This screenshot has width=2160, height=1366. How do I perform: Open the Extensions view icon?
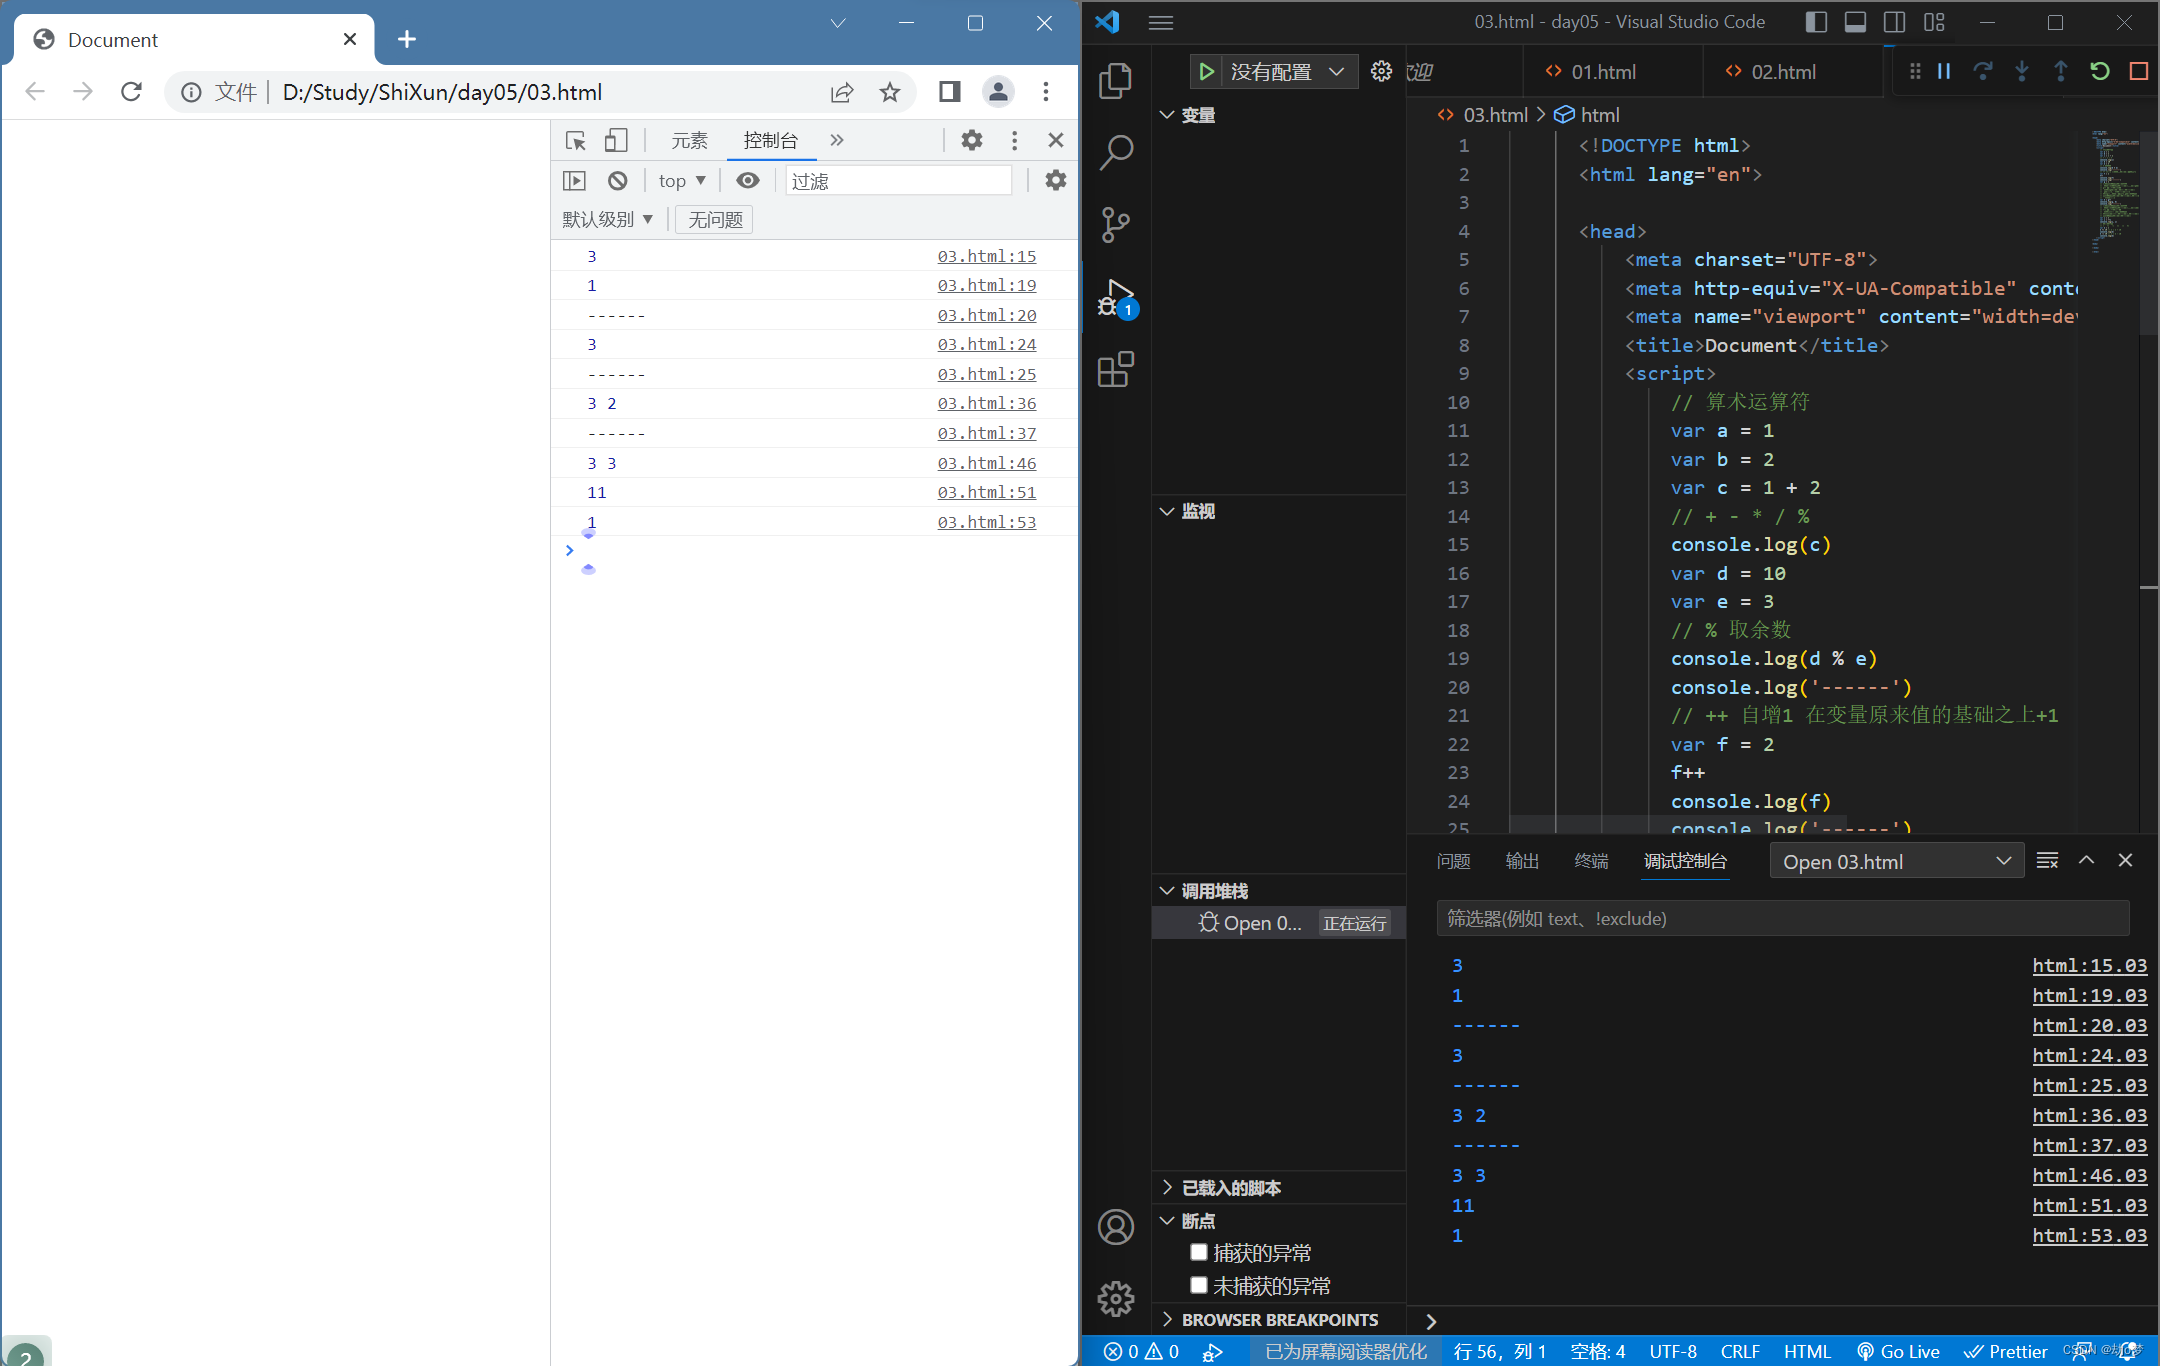1115,369
